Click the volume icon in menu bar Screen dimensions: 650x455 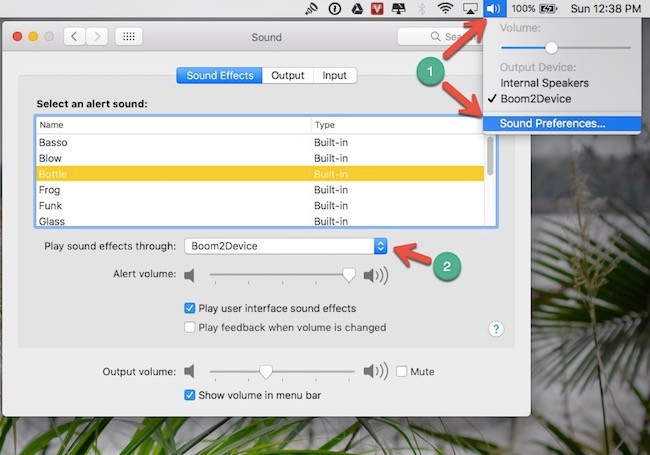coord(494,8)
